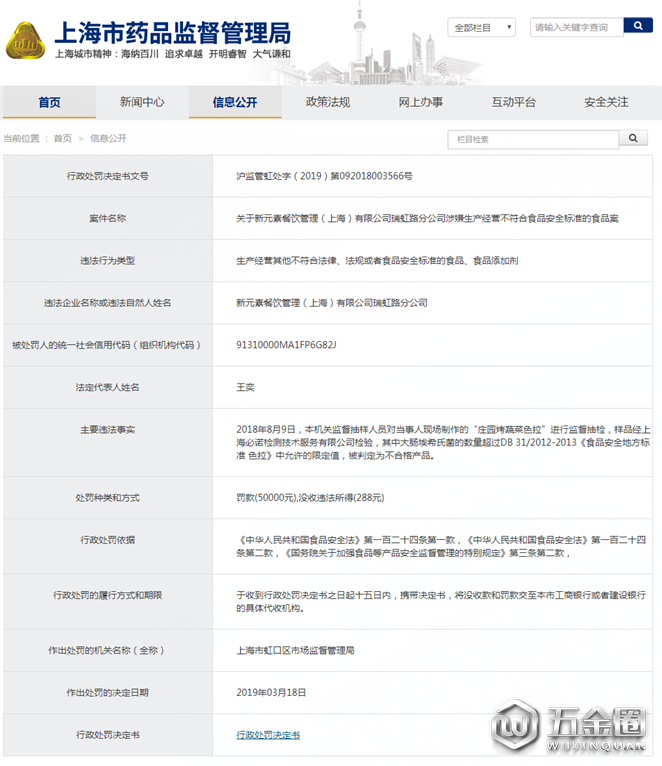Open the 政策法规 navigation tab
The height and width of the screenshot is (766, 662).
[x=328, y=102]
